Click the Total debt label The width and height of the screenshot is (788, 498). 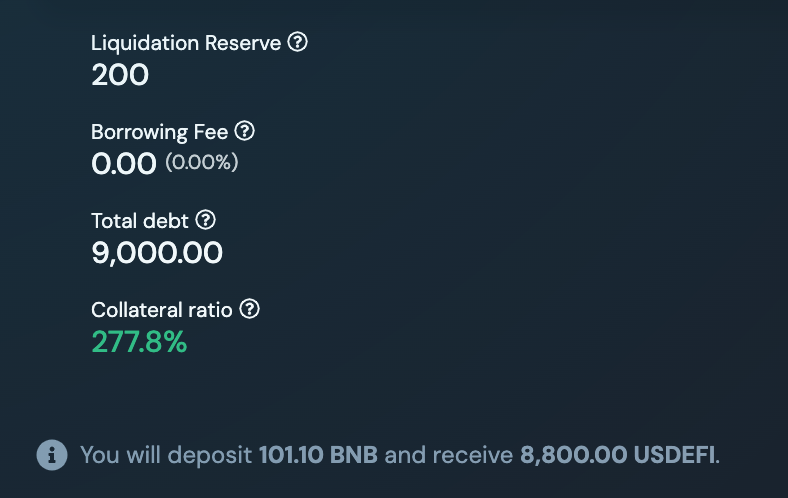point(140,221)
